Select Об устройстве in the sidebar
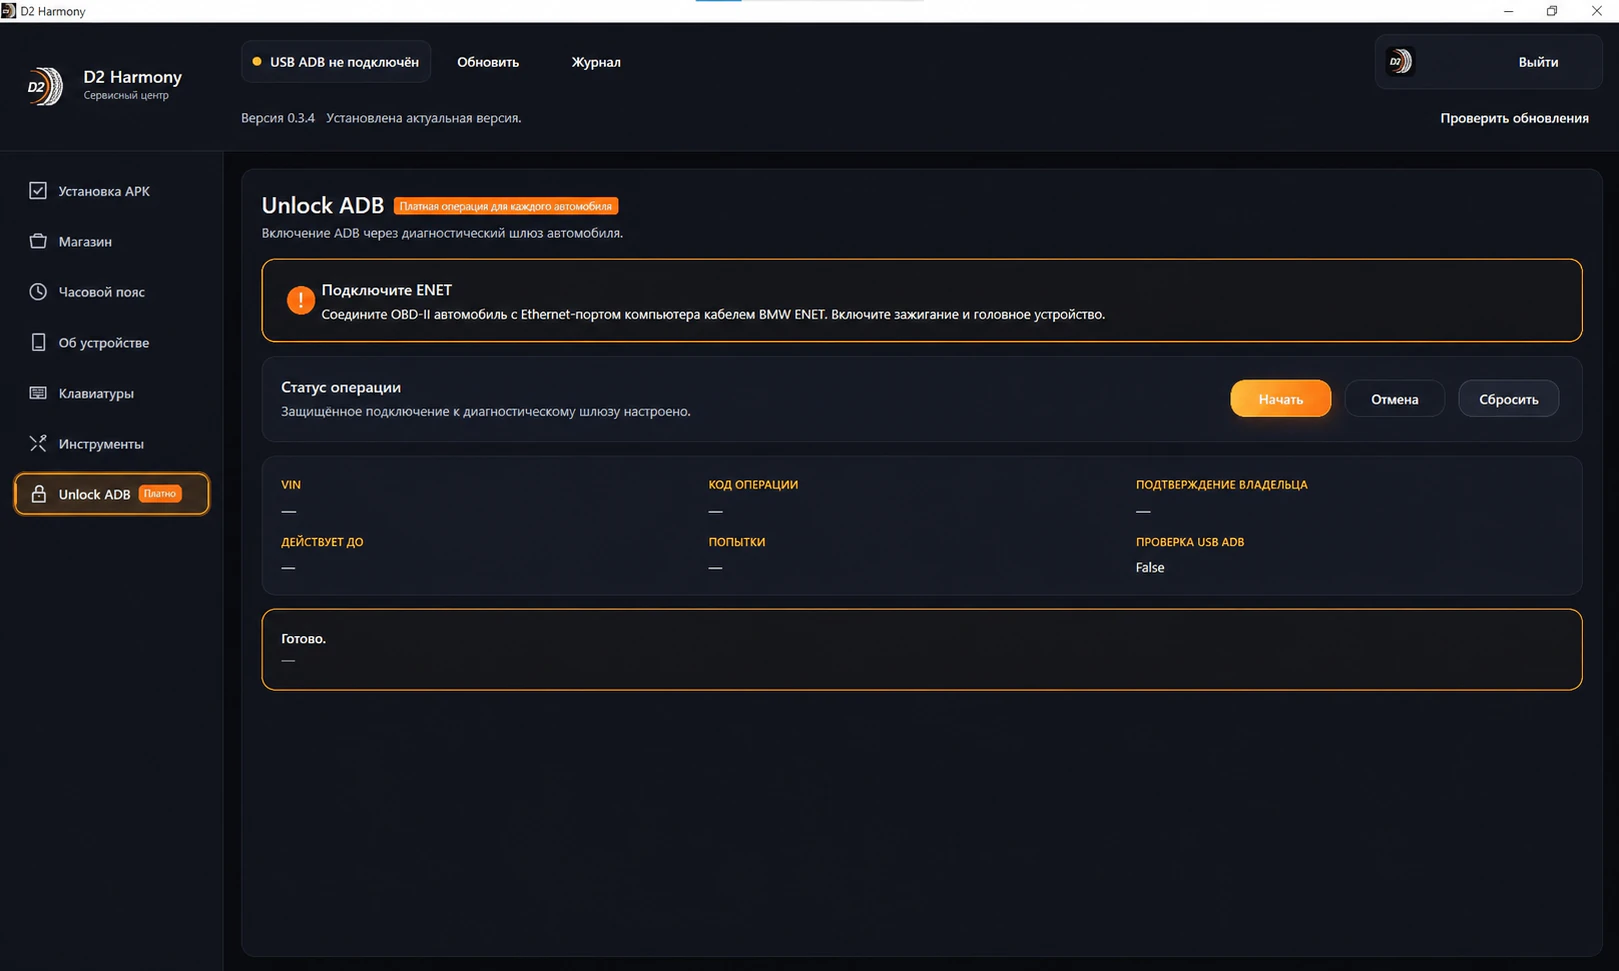This screenshot has height=971, width=1619. [111, 342]
